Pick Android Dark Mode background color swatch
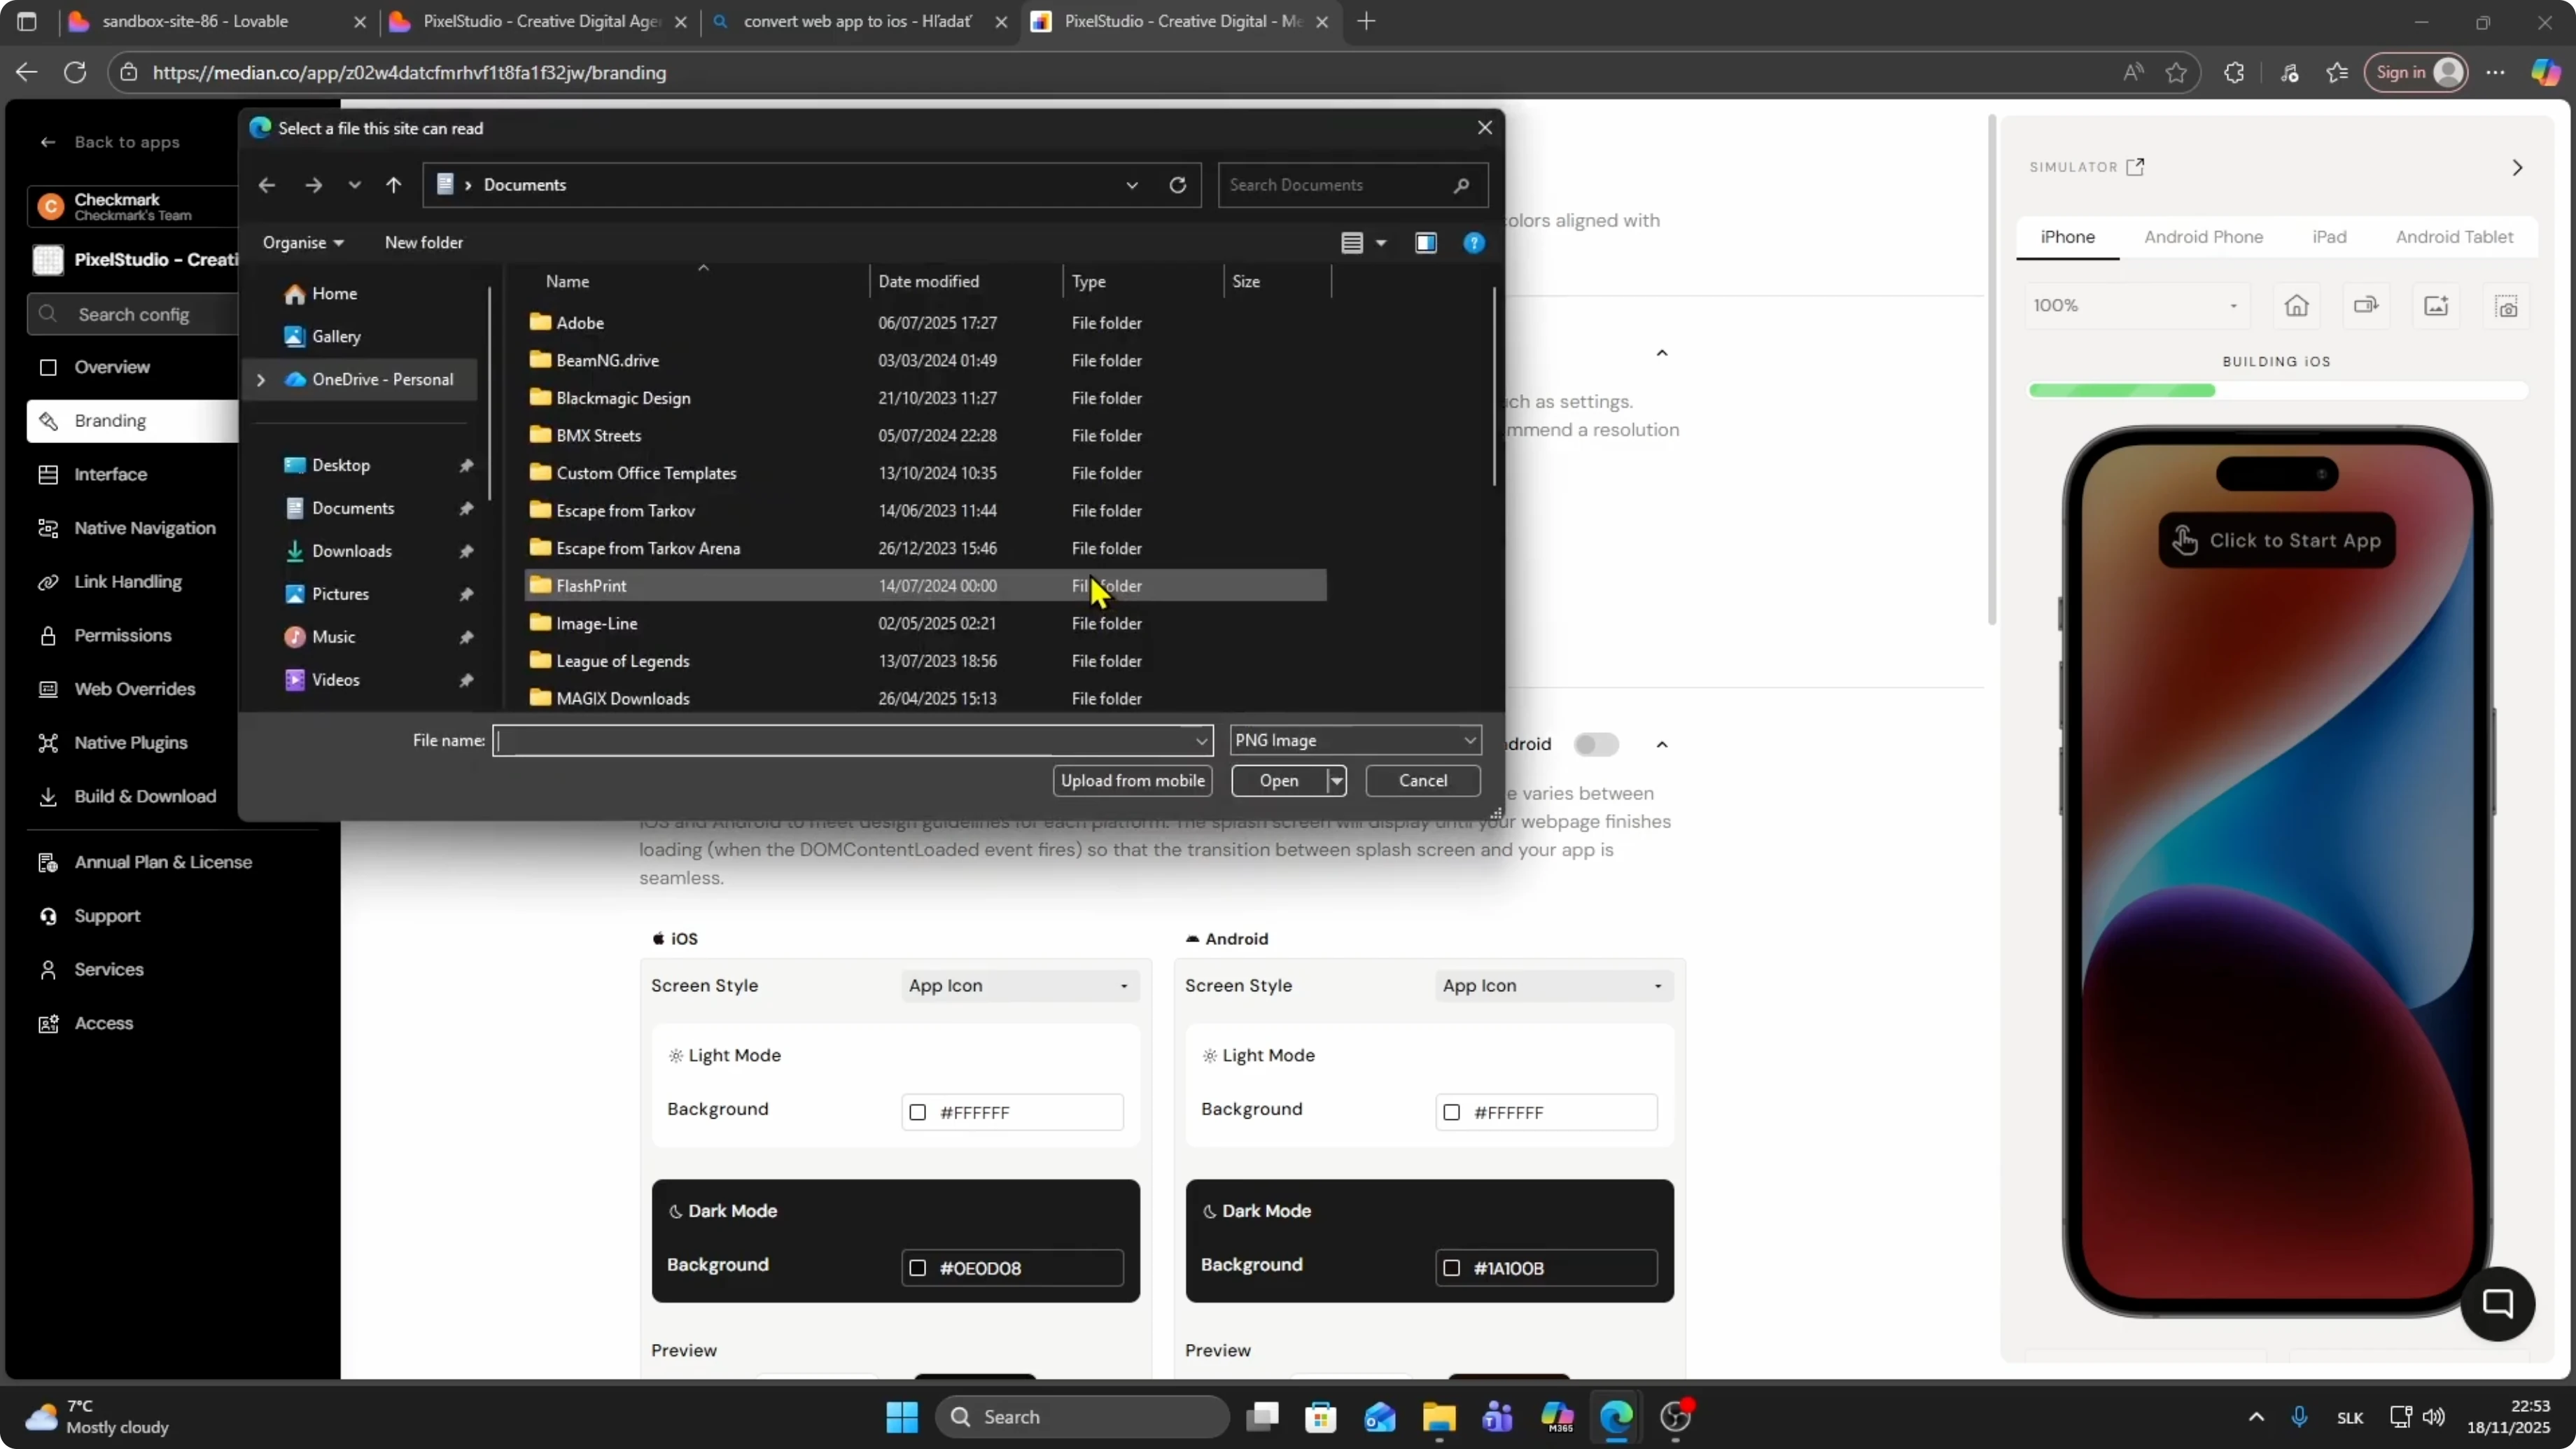 click(x=1451, y=1269)
